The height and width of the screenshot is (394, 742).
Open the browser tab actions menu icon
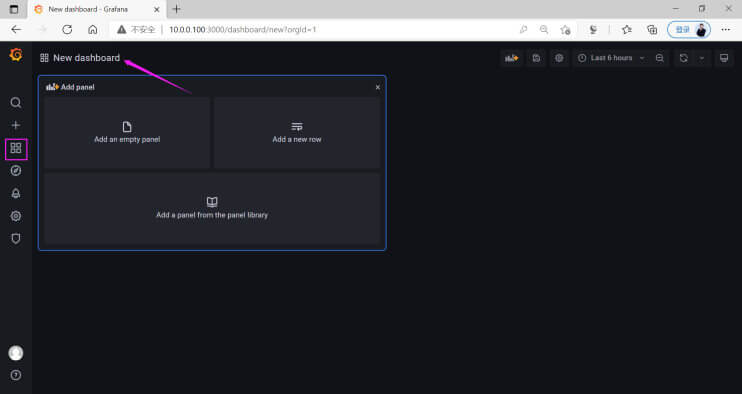[x=14, y=9]
